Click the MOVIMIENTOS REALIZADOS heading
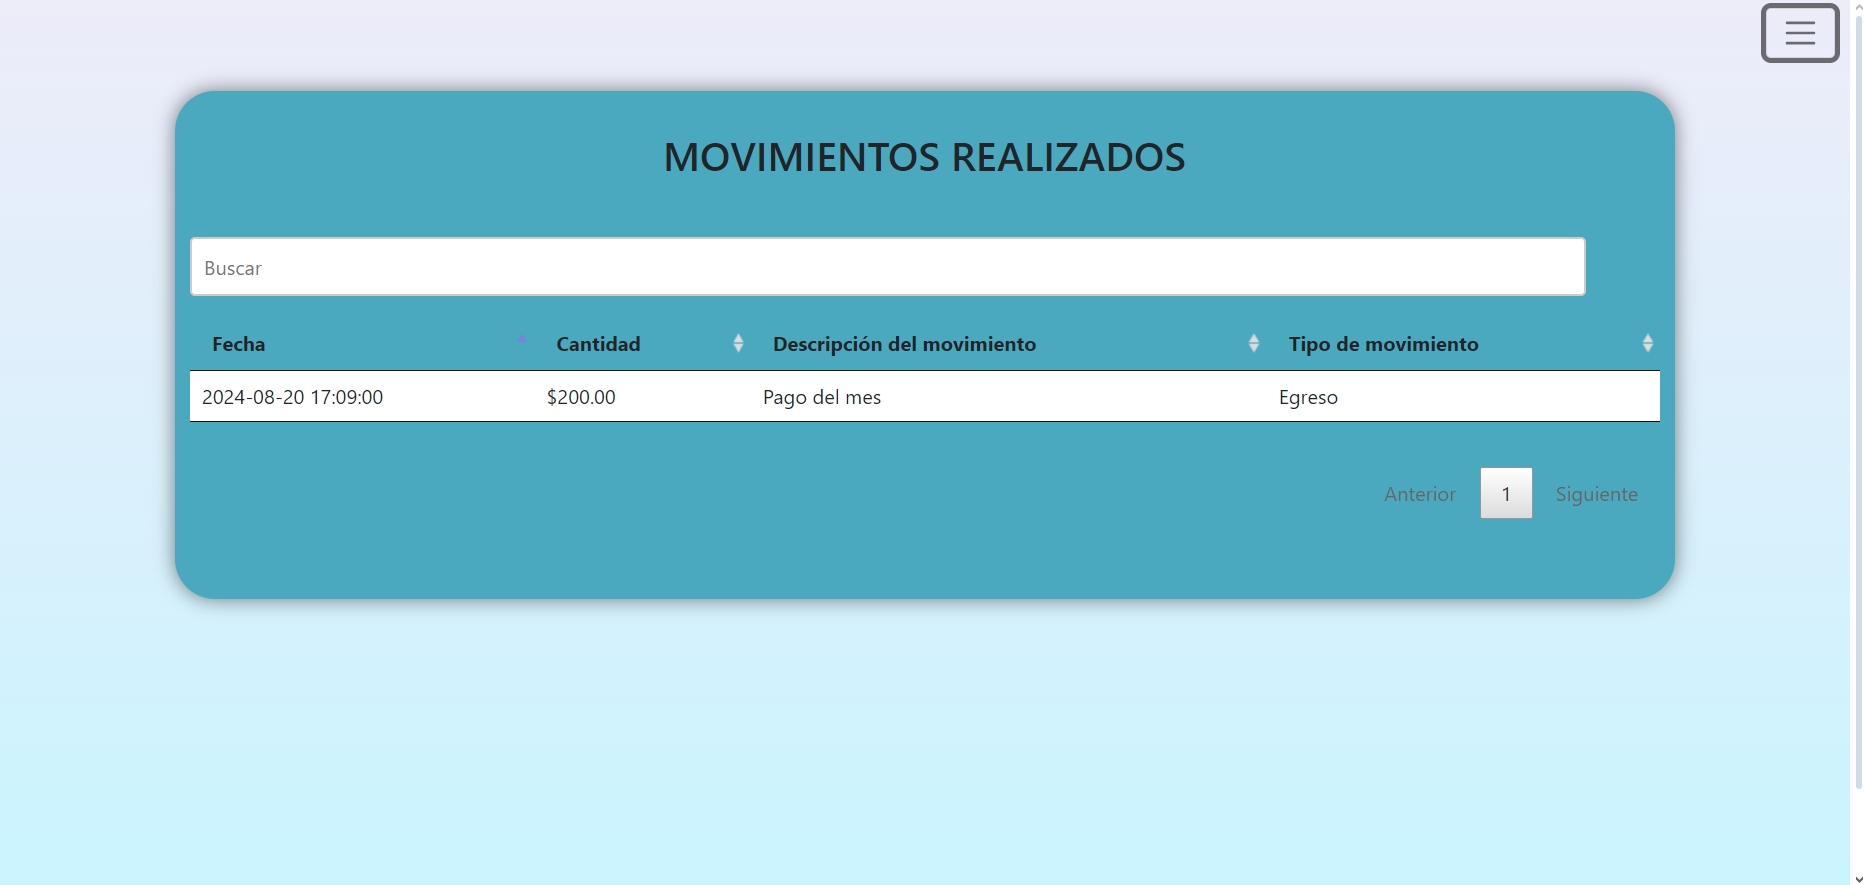This screenshot has width=1867, height=885. point(924,157)
